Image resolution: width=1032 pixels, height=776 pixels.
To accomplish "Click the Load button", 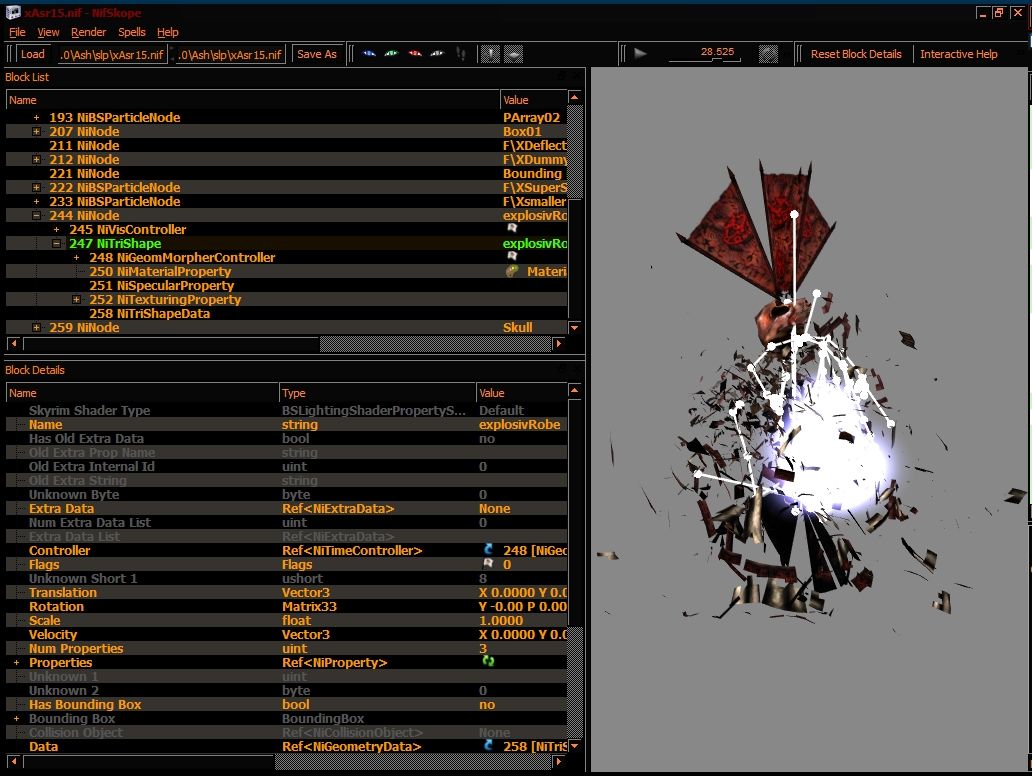I will 33,54.
